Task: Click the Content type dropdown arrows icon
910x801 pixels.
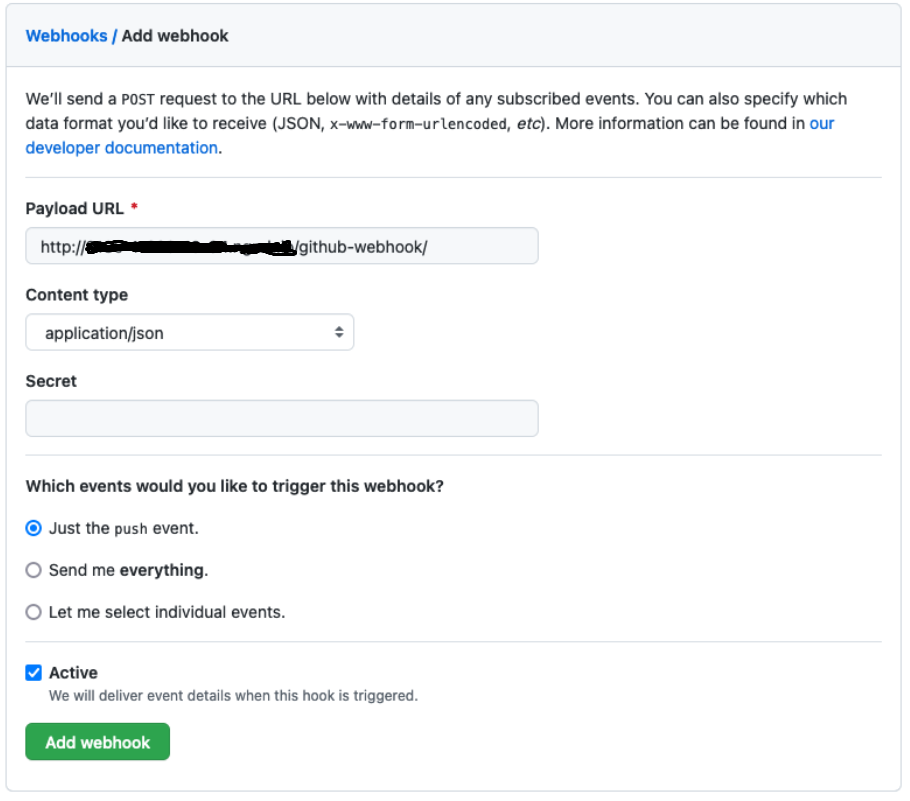Action: [339, 333]
